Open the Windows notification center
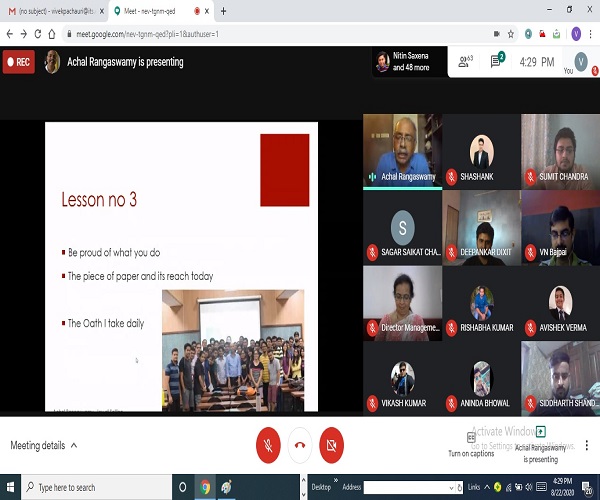The height and width of the screenshot is (500, 600). coord(586,487)
